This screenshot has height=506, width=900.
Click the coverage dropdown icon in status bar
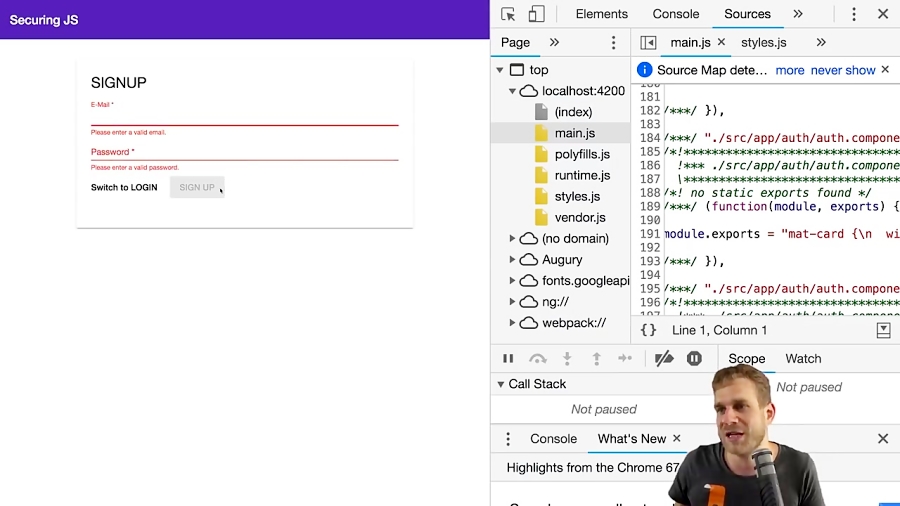point(883,330)
